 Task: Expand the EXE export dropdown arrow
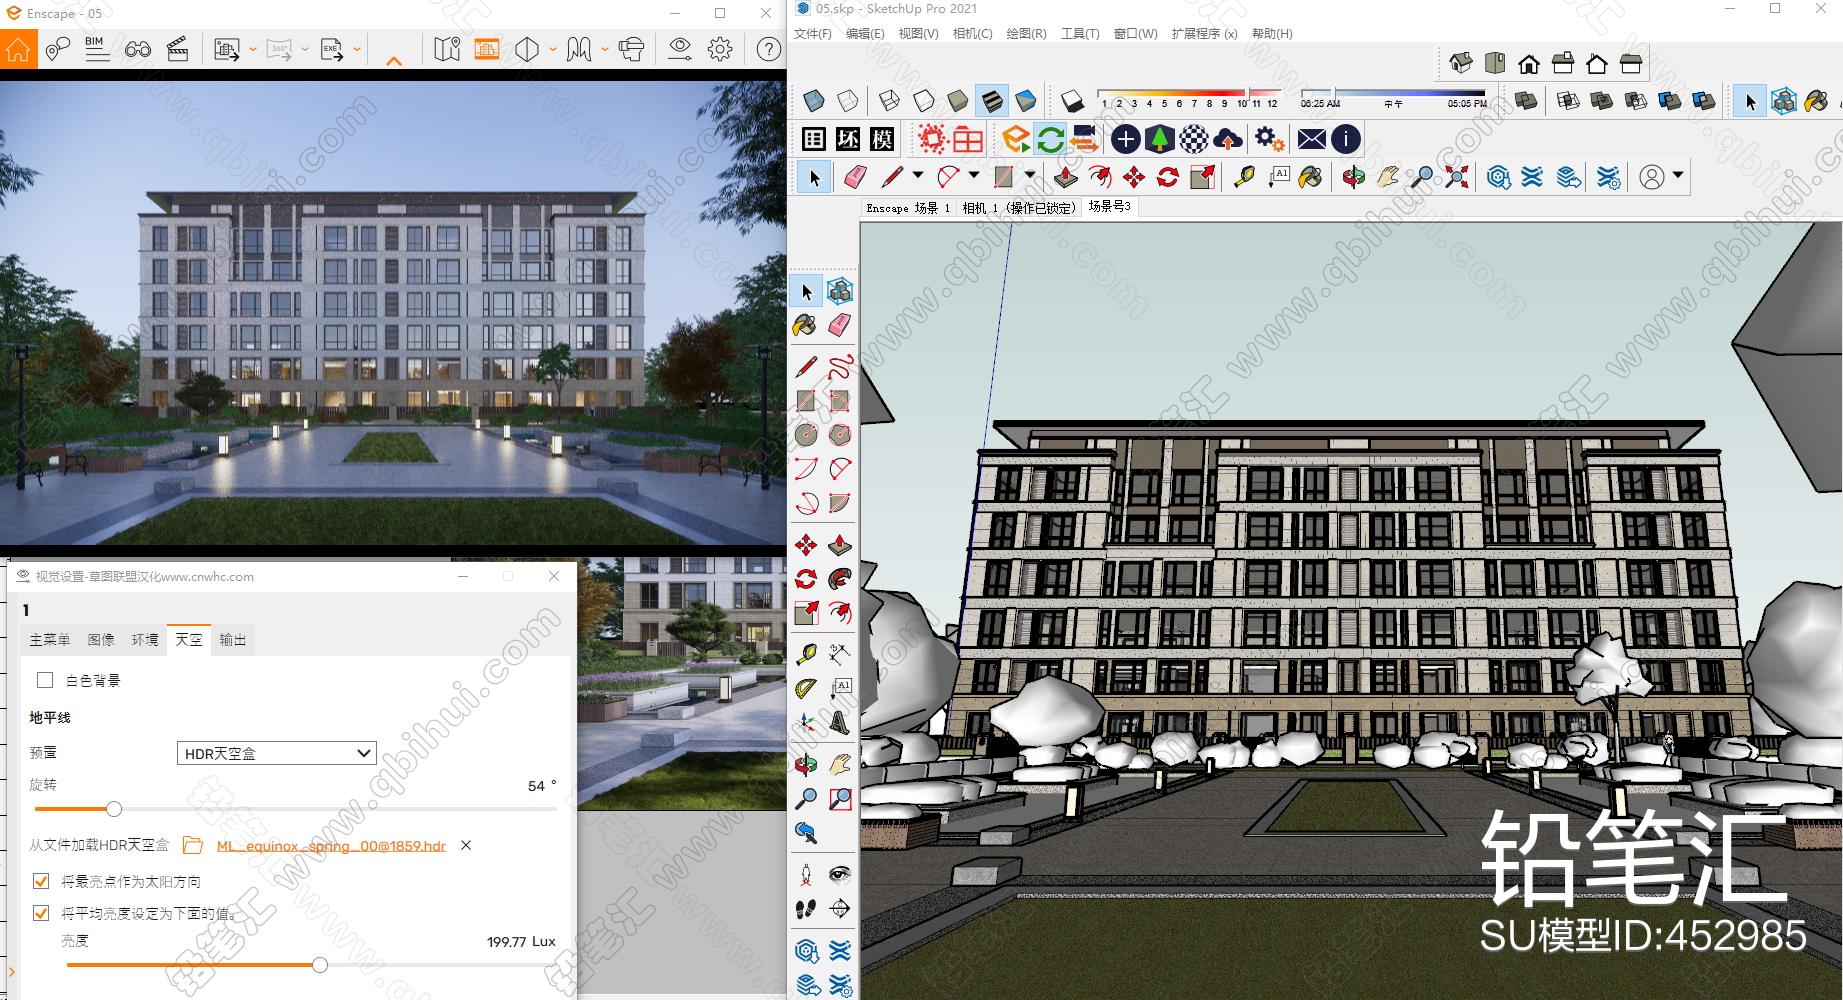pos(357,49)
